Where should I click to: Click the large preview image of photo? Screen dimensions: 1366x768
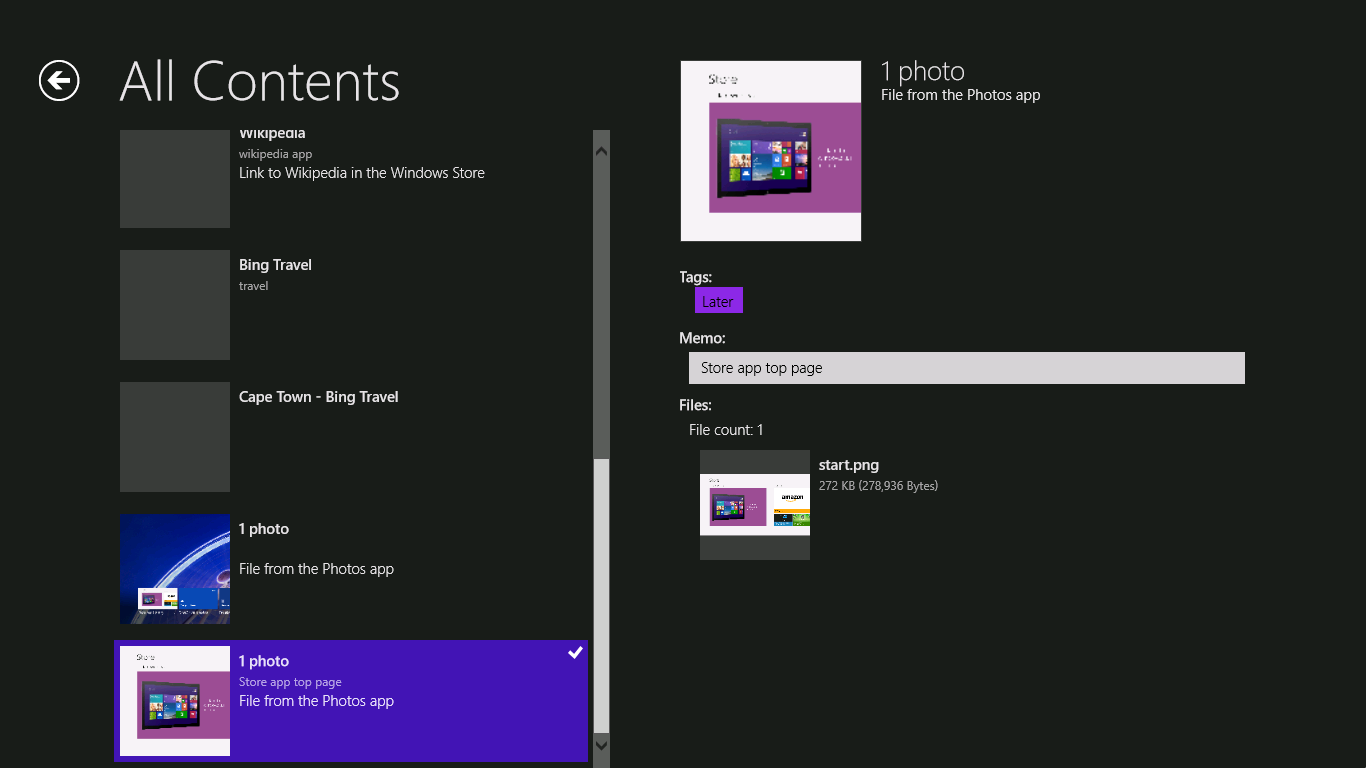click(x=770, y=151)
